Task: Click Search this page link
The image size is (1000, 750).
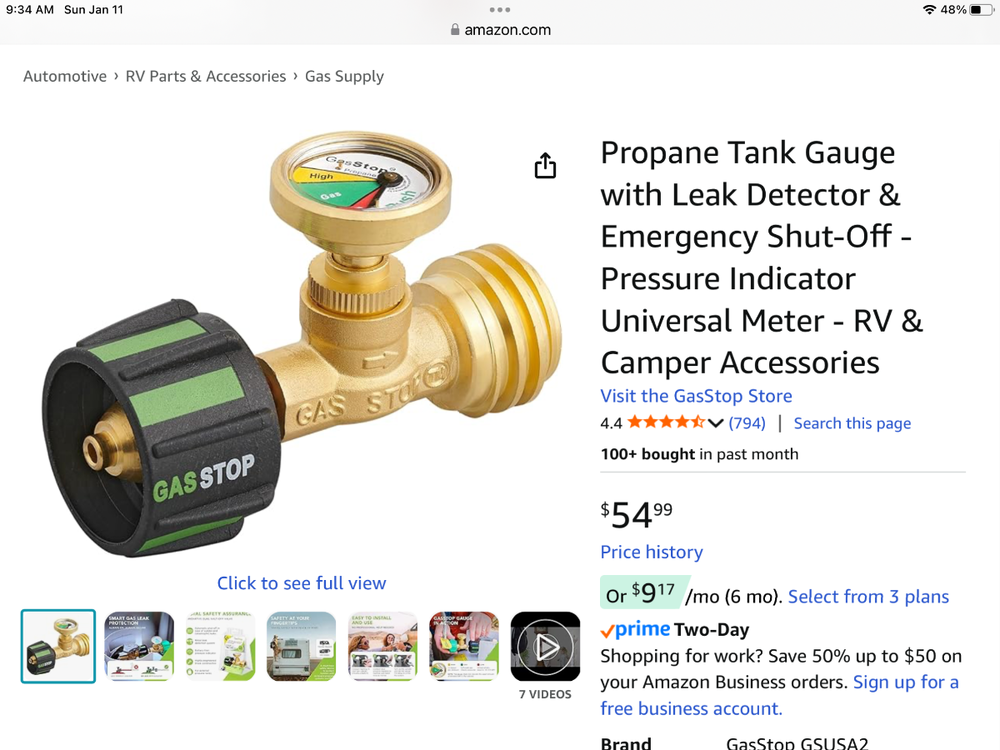Action: [852, 423]
